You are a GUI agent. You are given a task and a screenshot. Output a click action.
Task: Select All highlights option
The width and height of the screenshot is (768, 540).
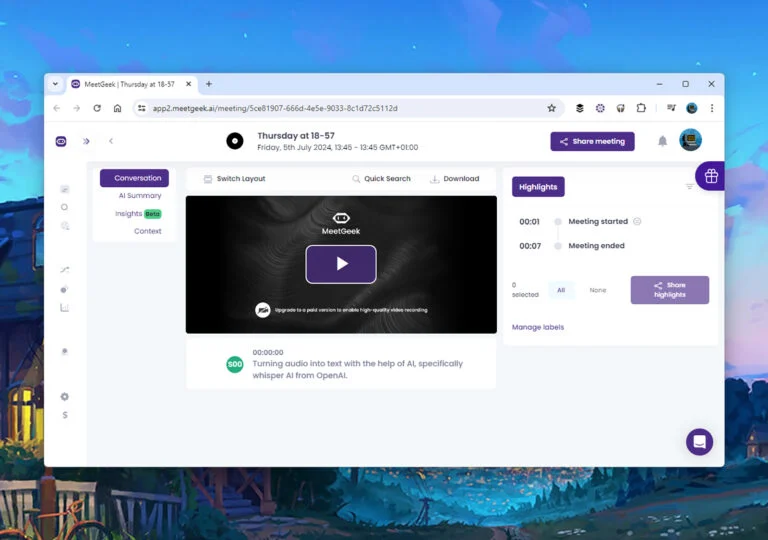click(561, 290)
